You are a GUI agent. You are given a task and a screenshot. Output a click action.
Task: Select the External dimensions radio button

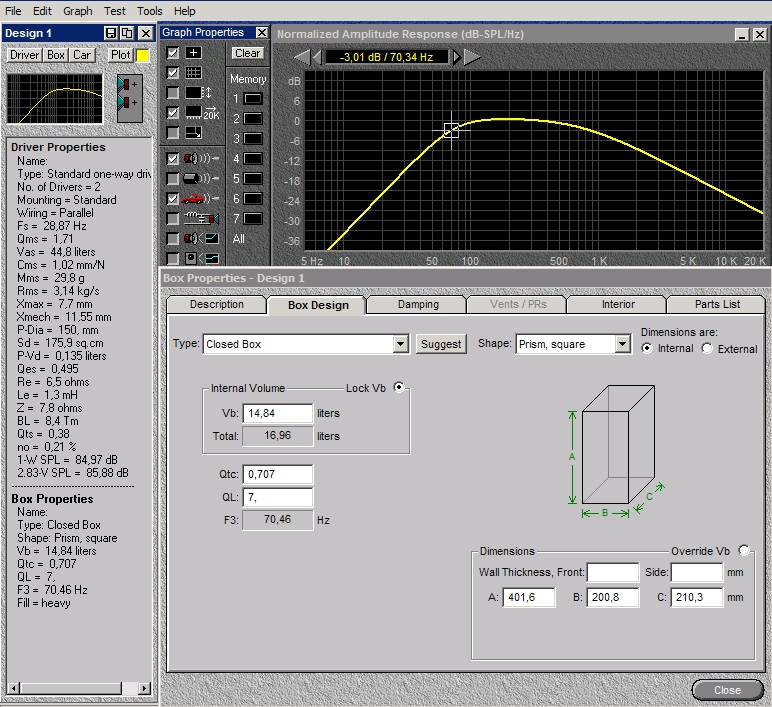[708, 349]
